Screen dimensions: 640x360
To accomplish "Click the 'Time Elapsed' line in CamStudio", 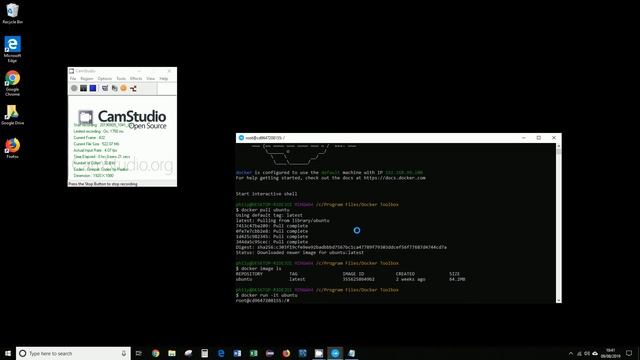I will (x=102, y=157).
